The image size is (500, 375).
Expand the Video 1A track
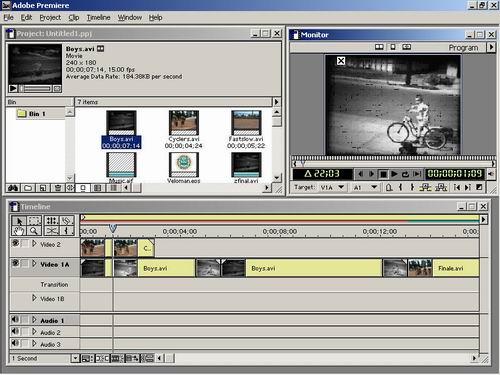pyautogui.click(x=34, y=264)
